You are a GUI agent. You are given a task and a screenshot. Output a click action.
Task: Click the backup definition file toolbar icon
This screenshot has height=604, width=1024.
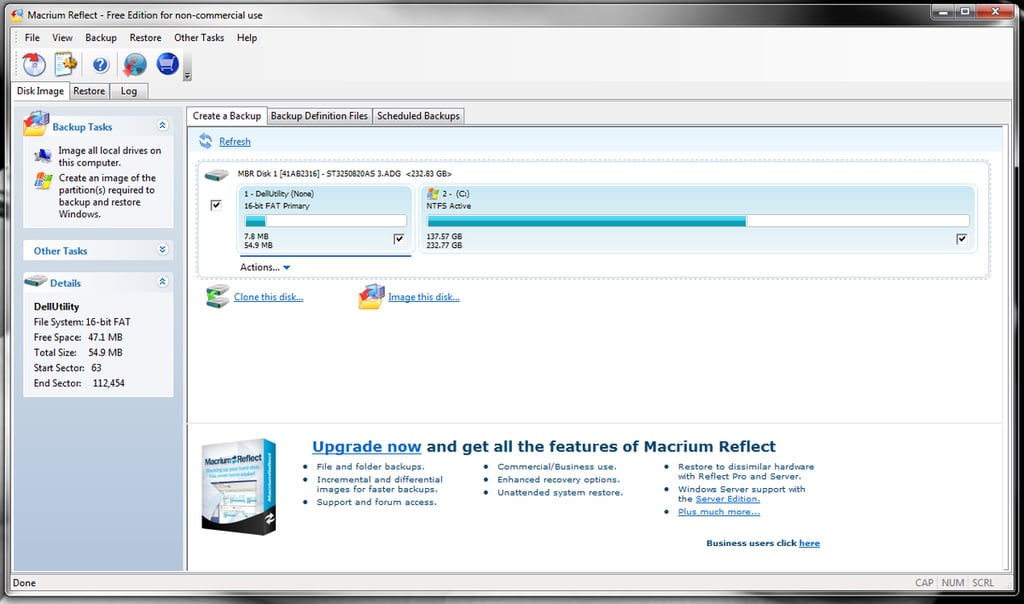(66, 64)
